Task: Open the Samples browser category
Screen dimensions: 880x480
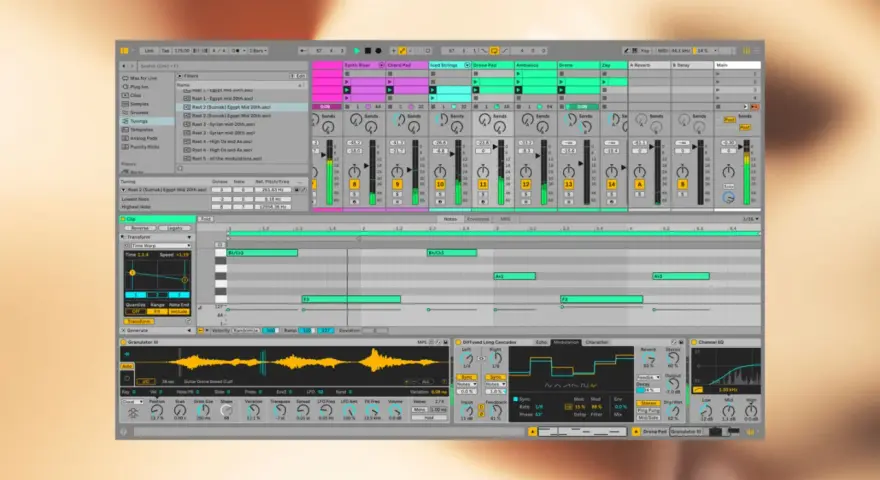Action: point(136,104)
